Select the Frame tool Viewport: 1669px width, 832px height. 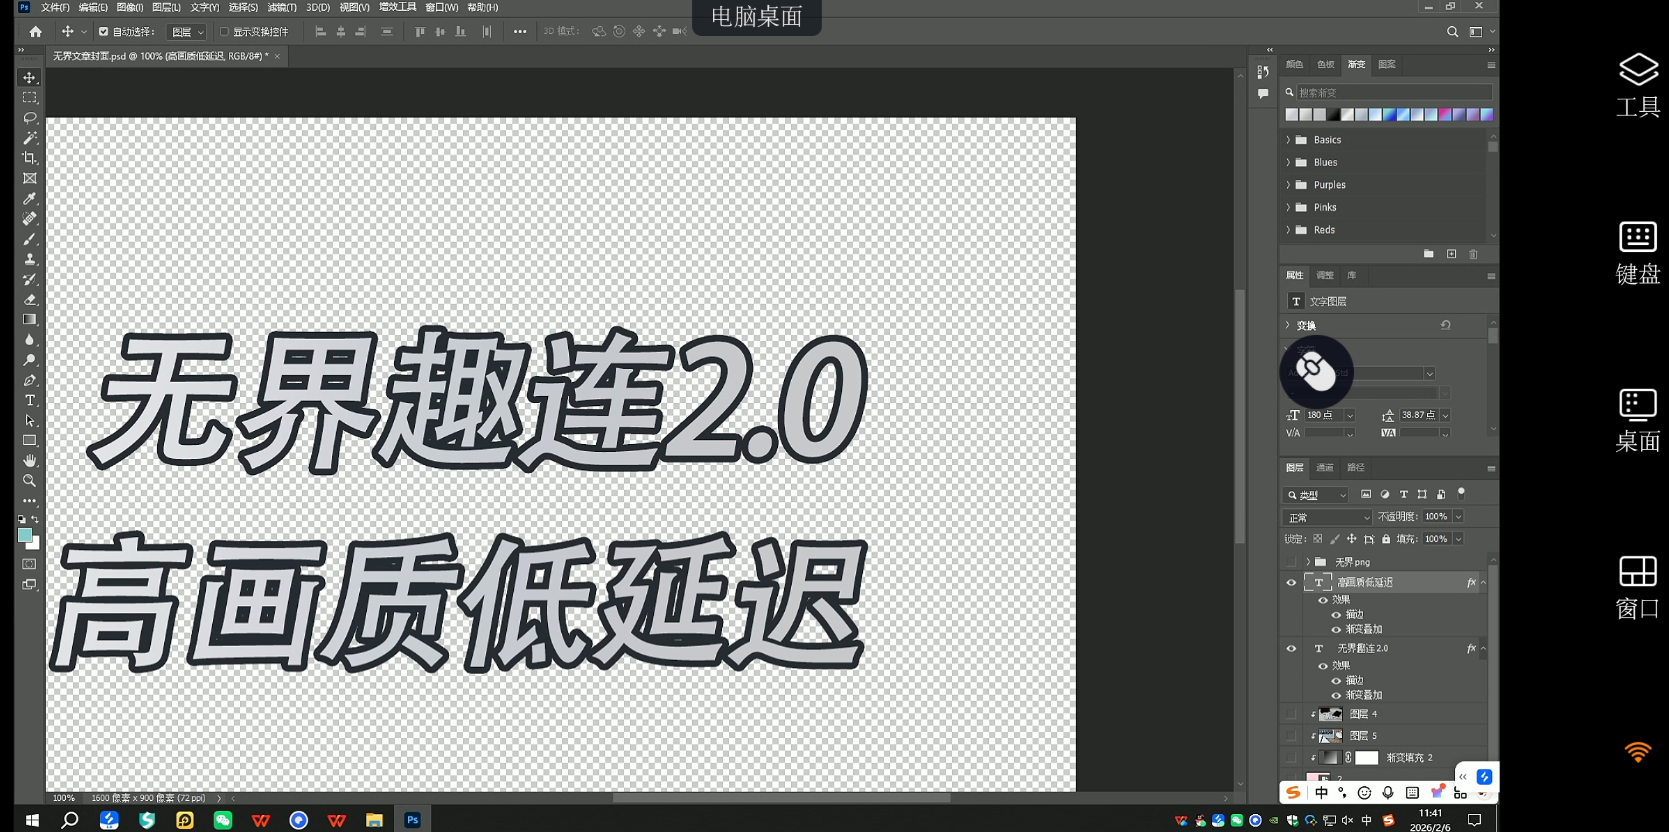(30, 178)
